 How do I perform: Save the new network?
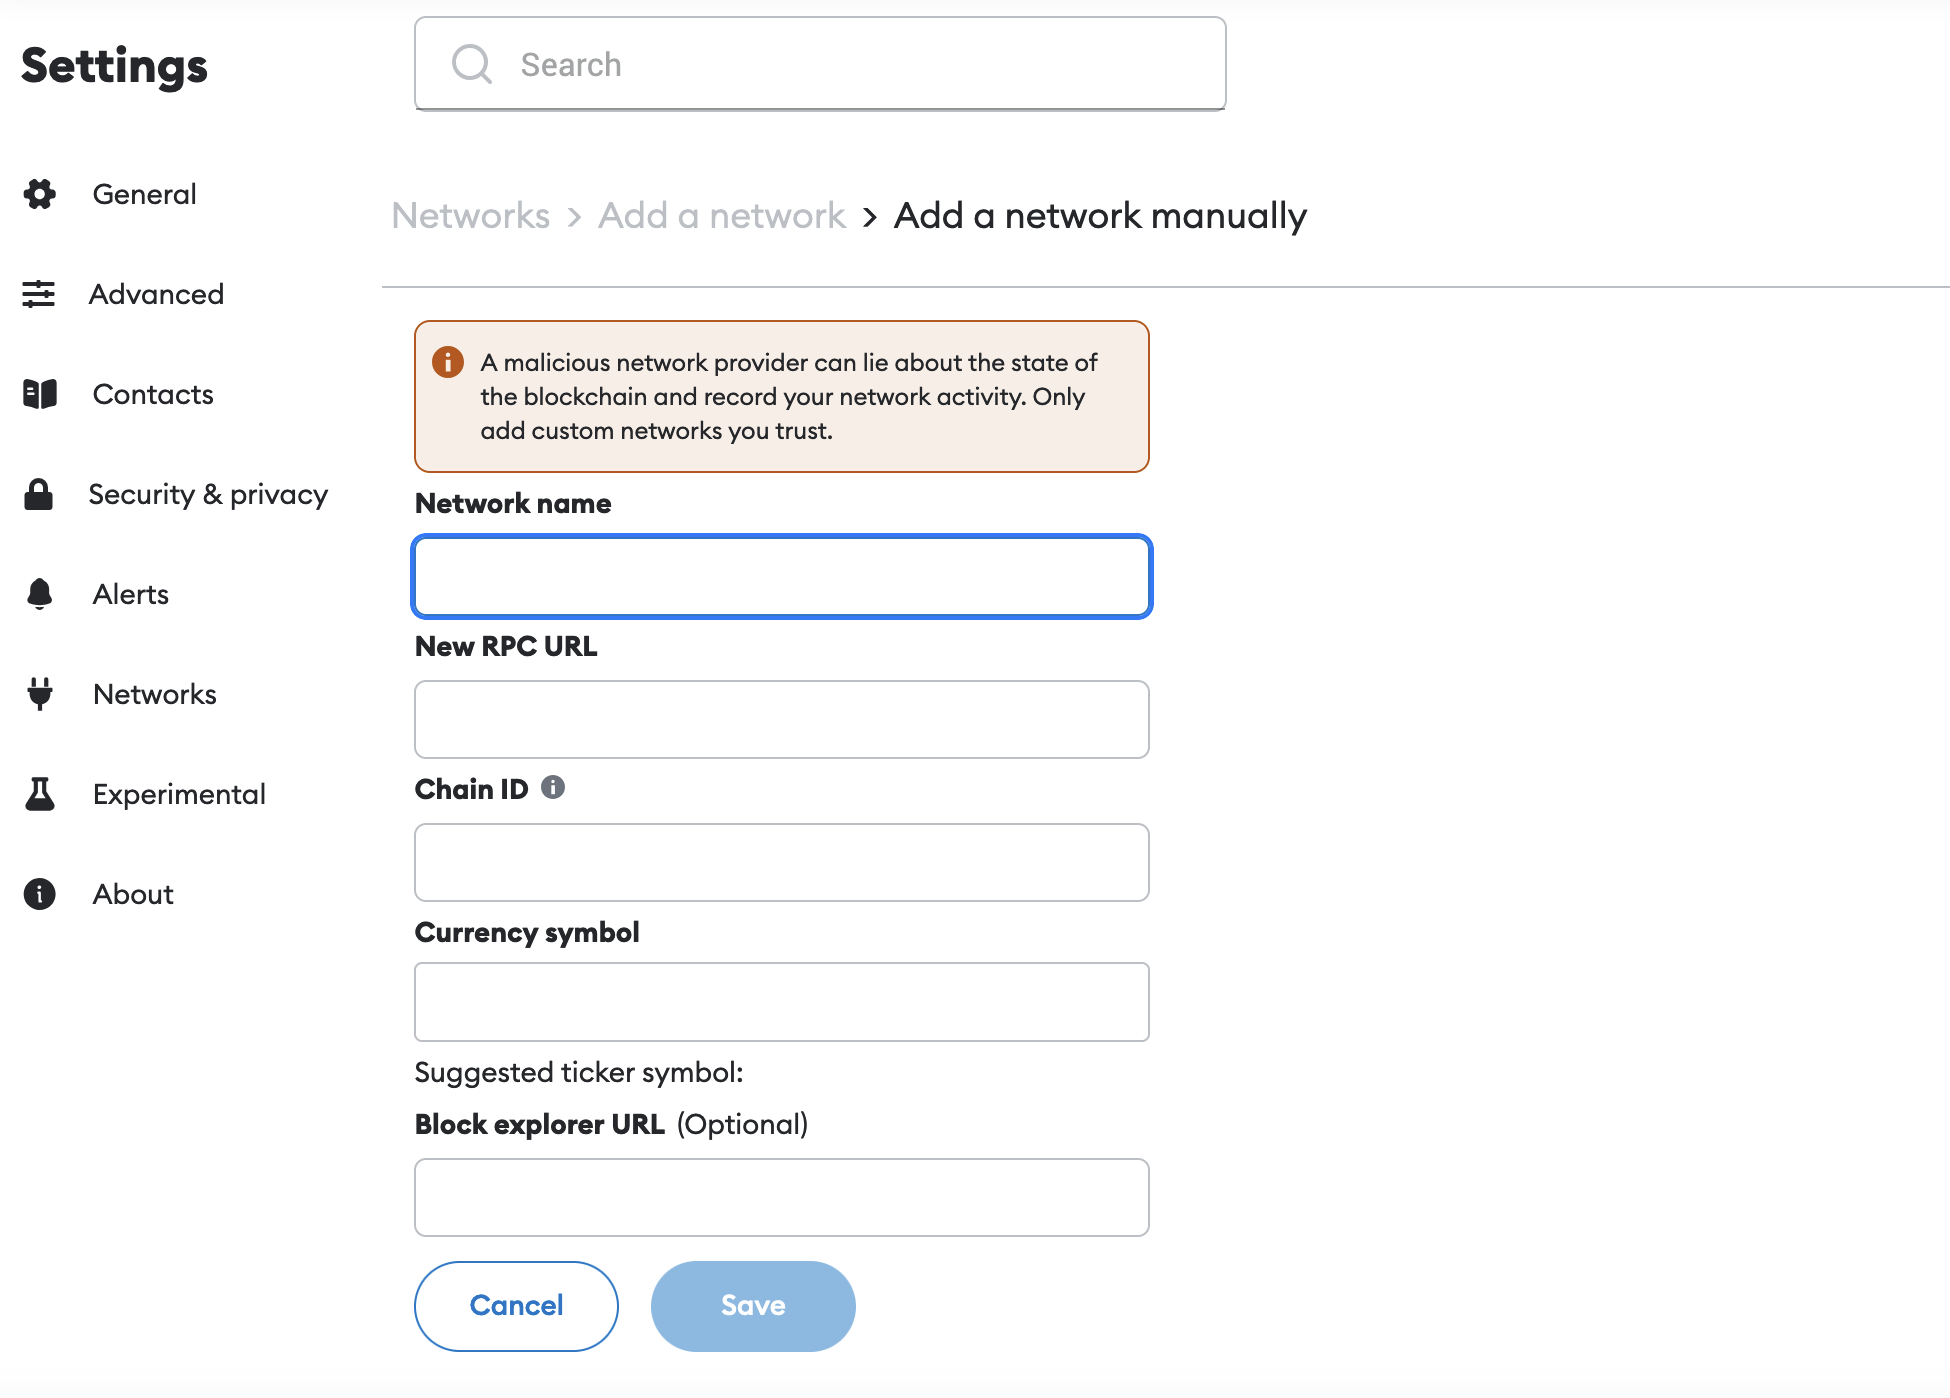[753, 1306]
